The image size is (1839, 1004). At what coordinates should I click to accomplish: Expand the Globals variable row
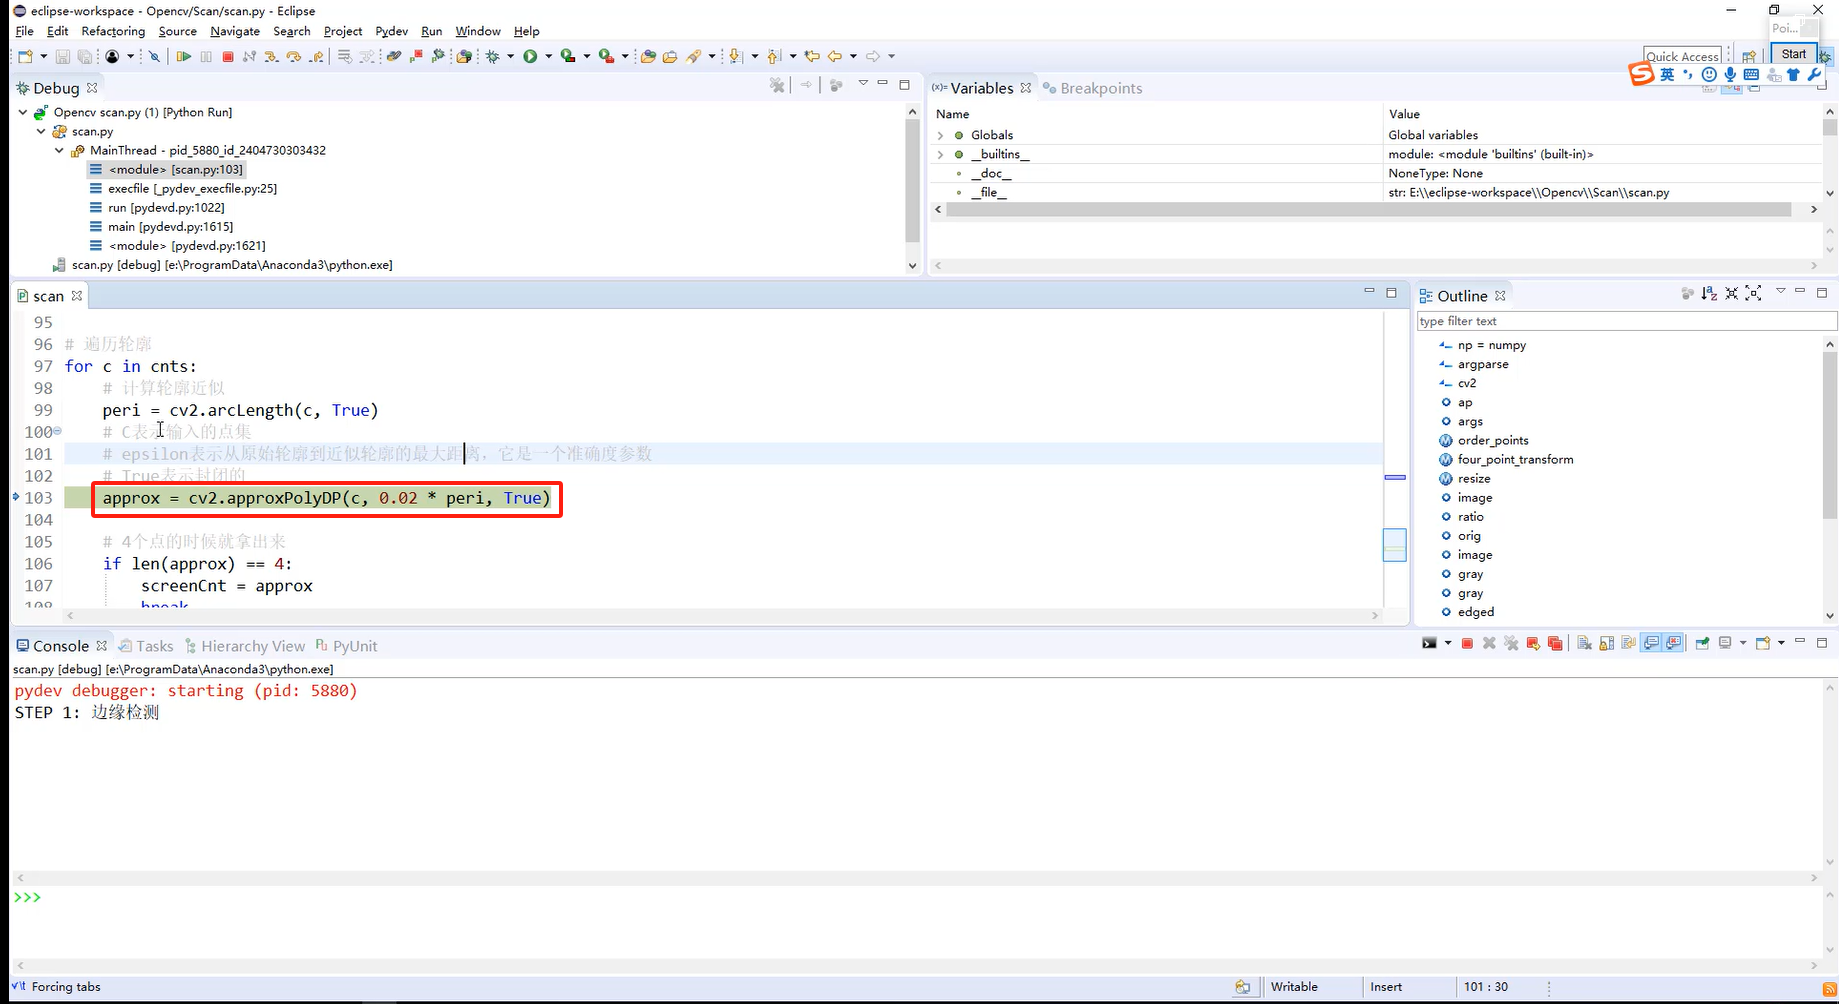[940, 135]
